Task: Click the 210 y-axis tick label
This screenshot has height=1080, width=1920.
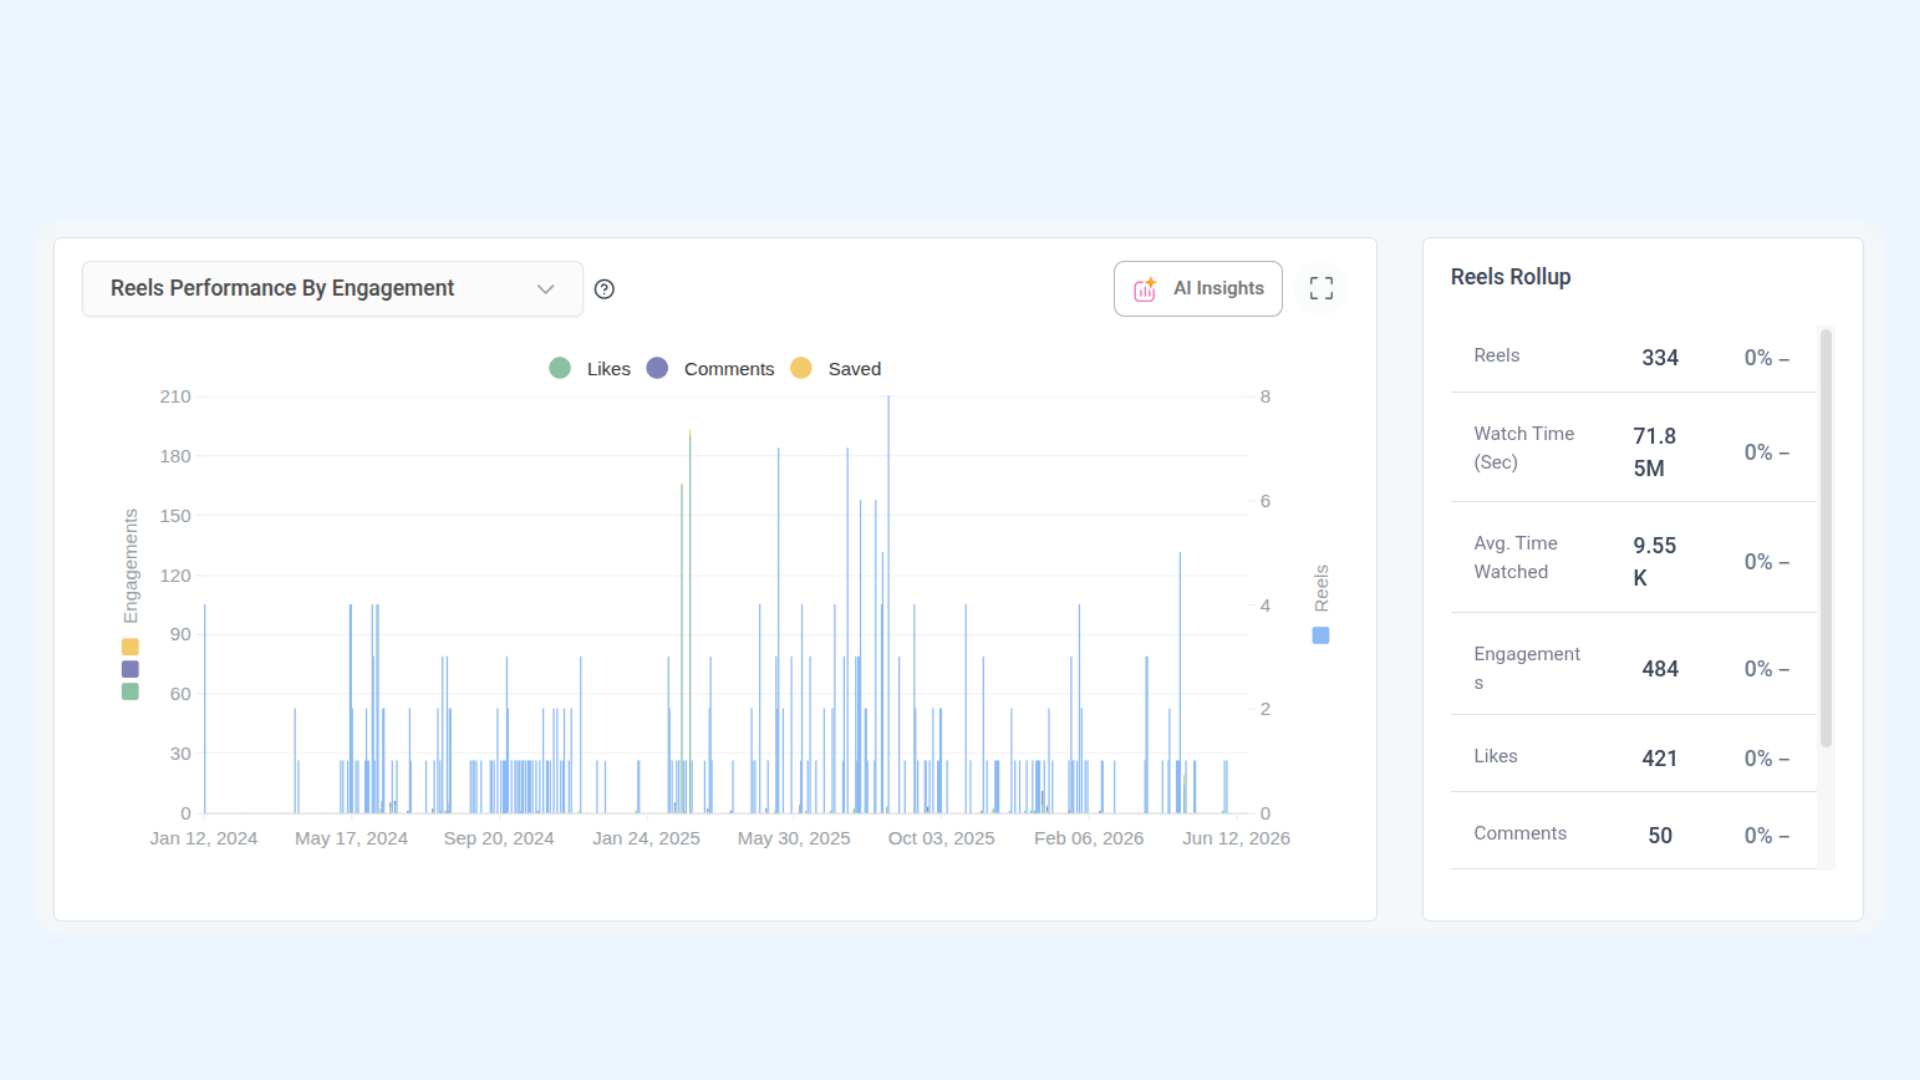Action: [175, 397]
